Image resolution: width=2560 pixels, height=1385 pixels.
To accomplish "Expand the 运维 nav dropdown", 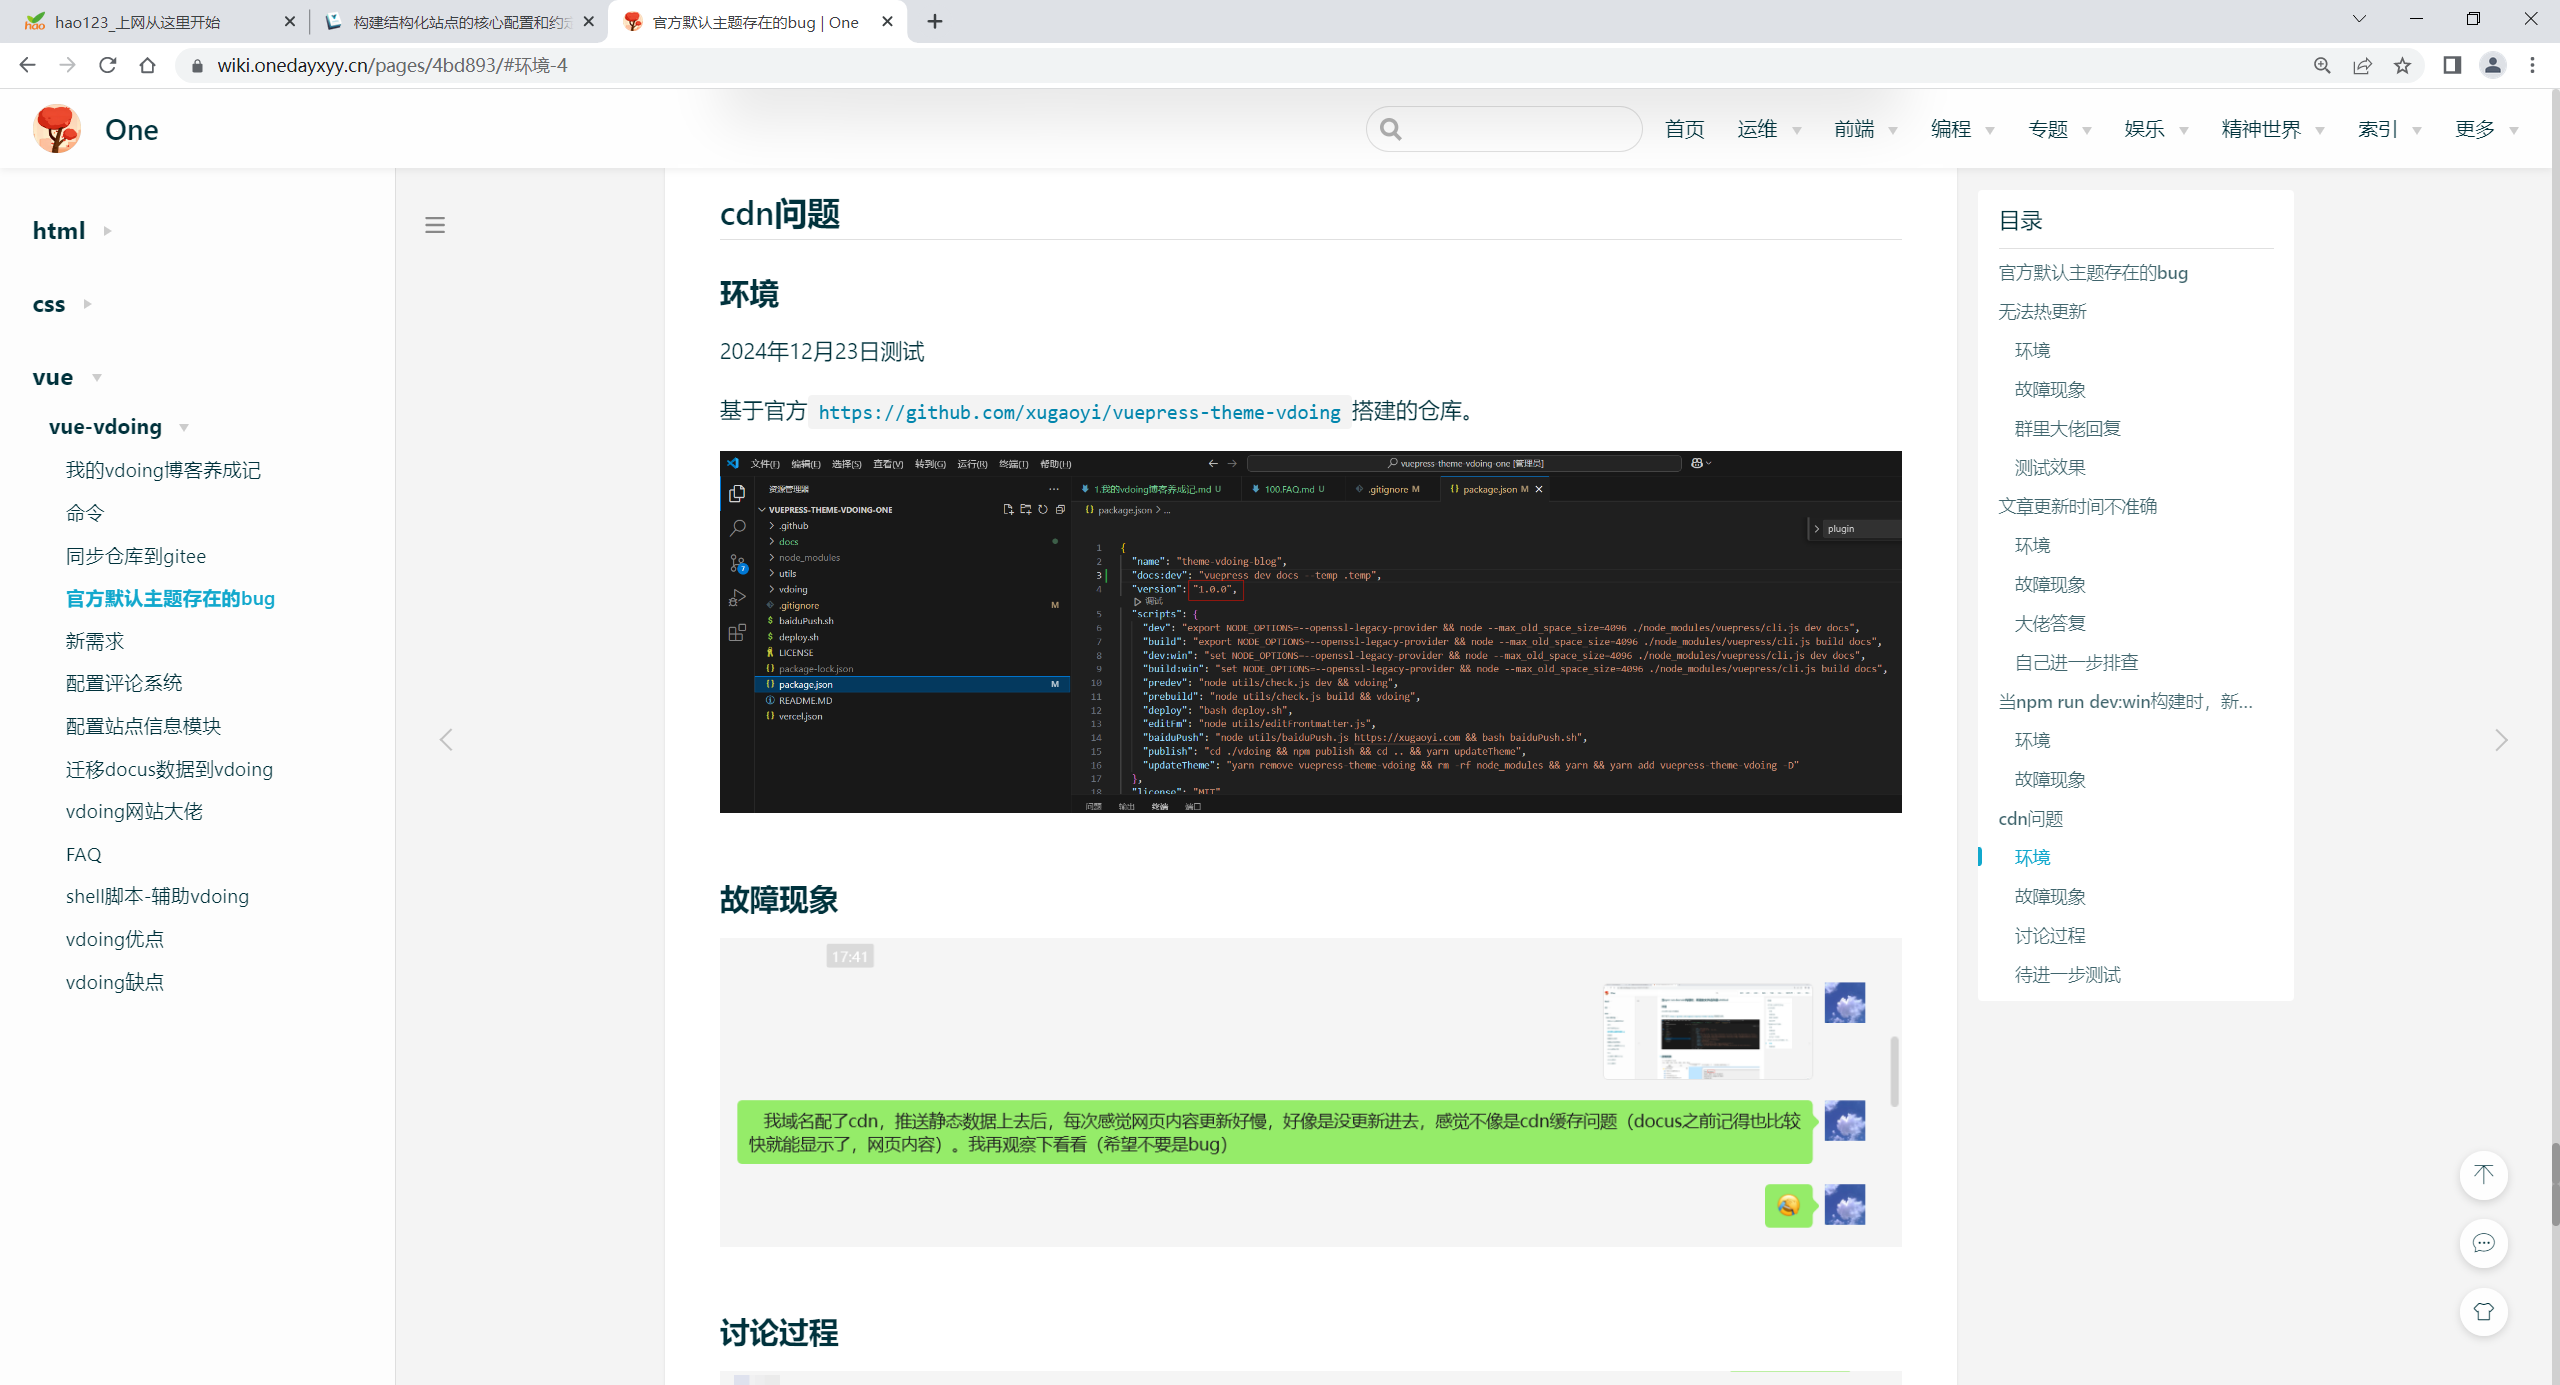I will (x=1769, y=129).
